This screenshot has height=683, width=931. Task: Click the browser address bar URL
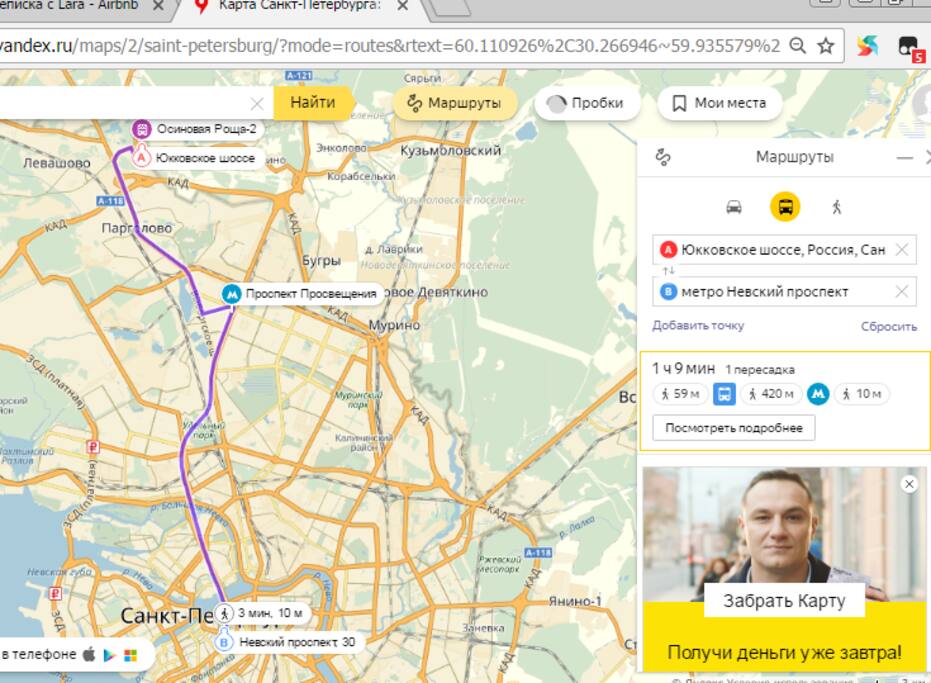389,46
